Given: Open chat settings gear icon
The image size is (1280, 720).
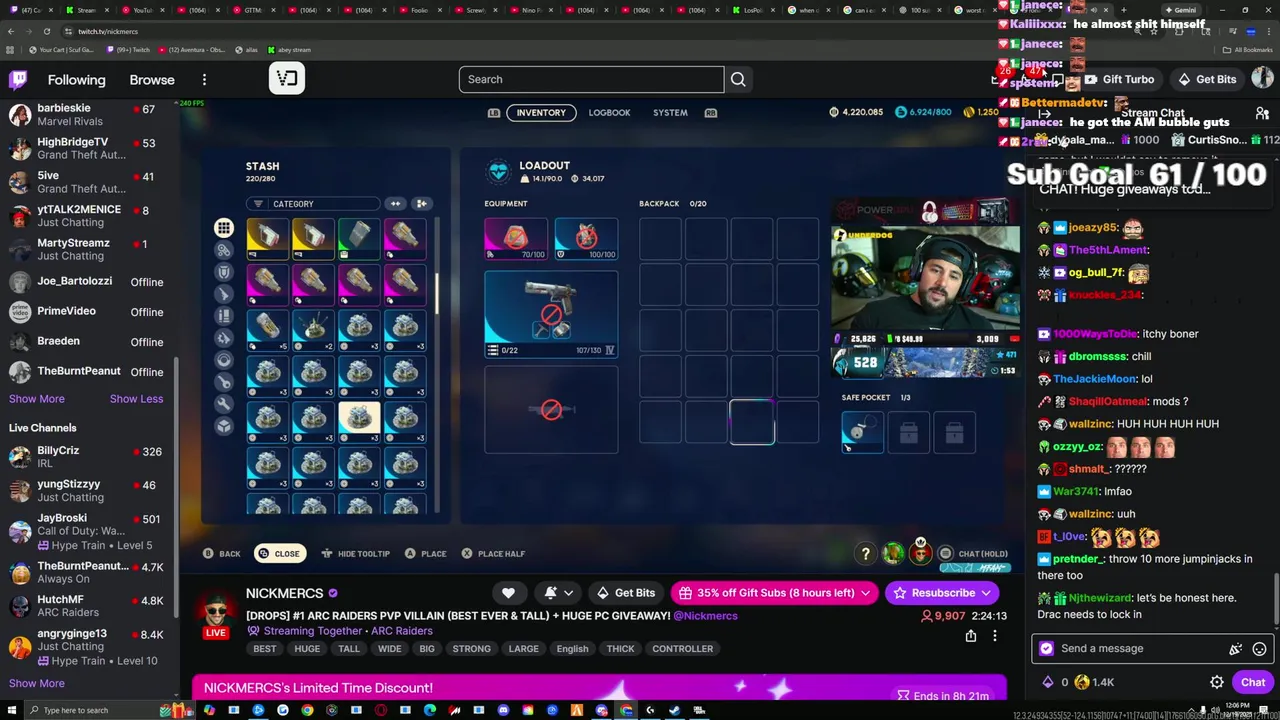Looking at the screenshot, I should pyautogui.click(x=1217, y=682).
